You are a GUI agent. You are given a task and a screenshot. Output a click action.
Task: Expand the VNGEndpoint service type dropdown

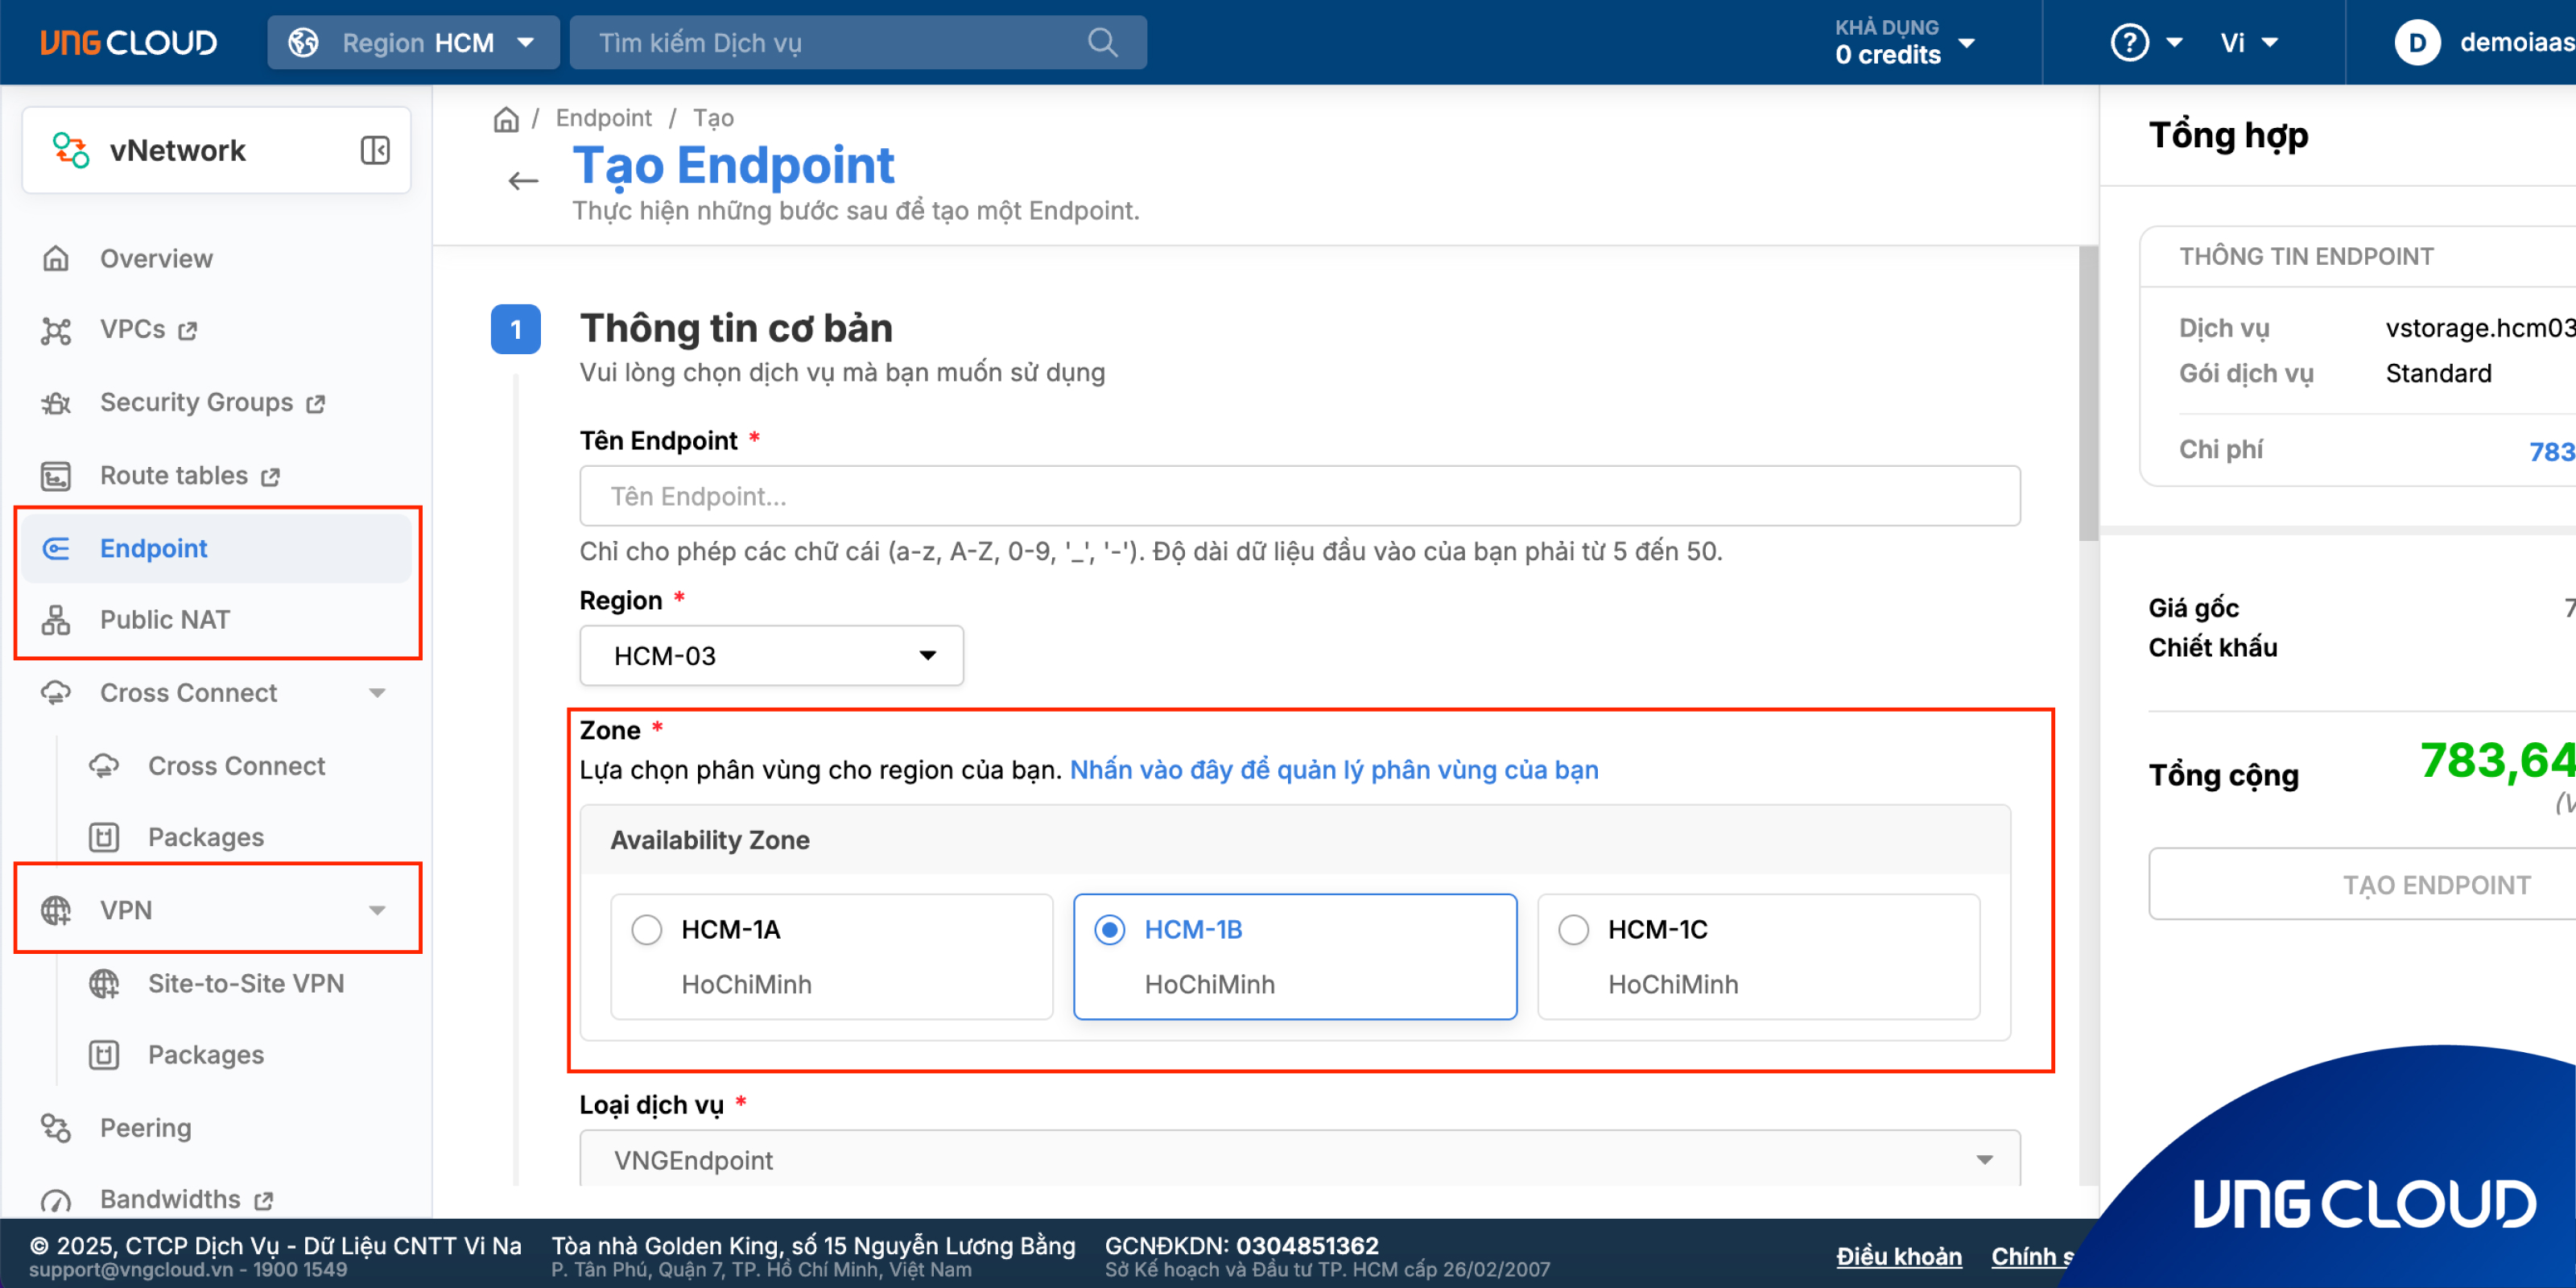pos(1299,1160)
